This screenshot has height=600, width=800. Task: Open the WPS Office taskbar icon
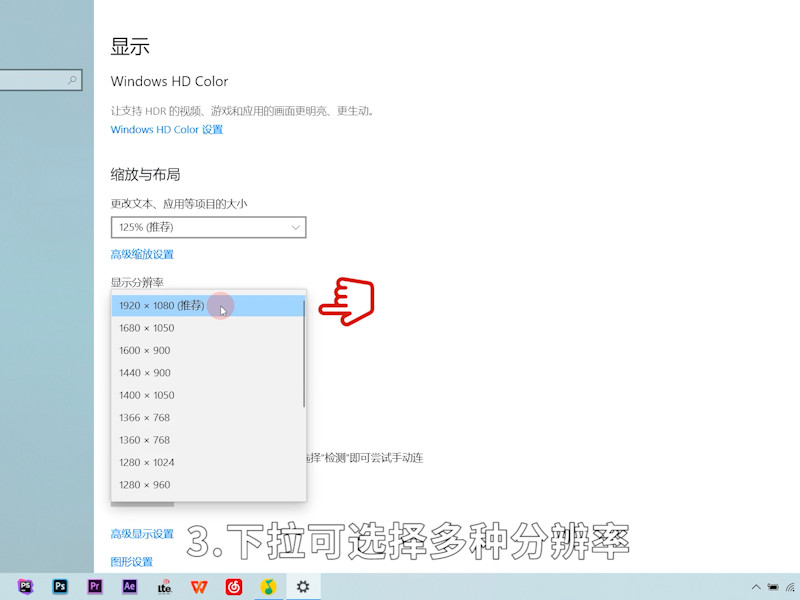click(x=199, y=587)
